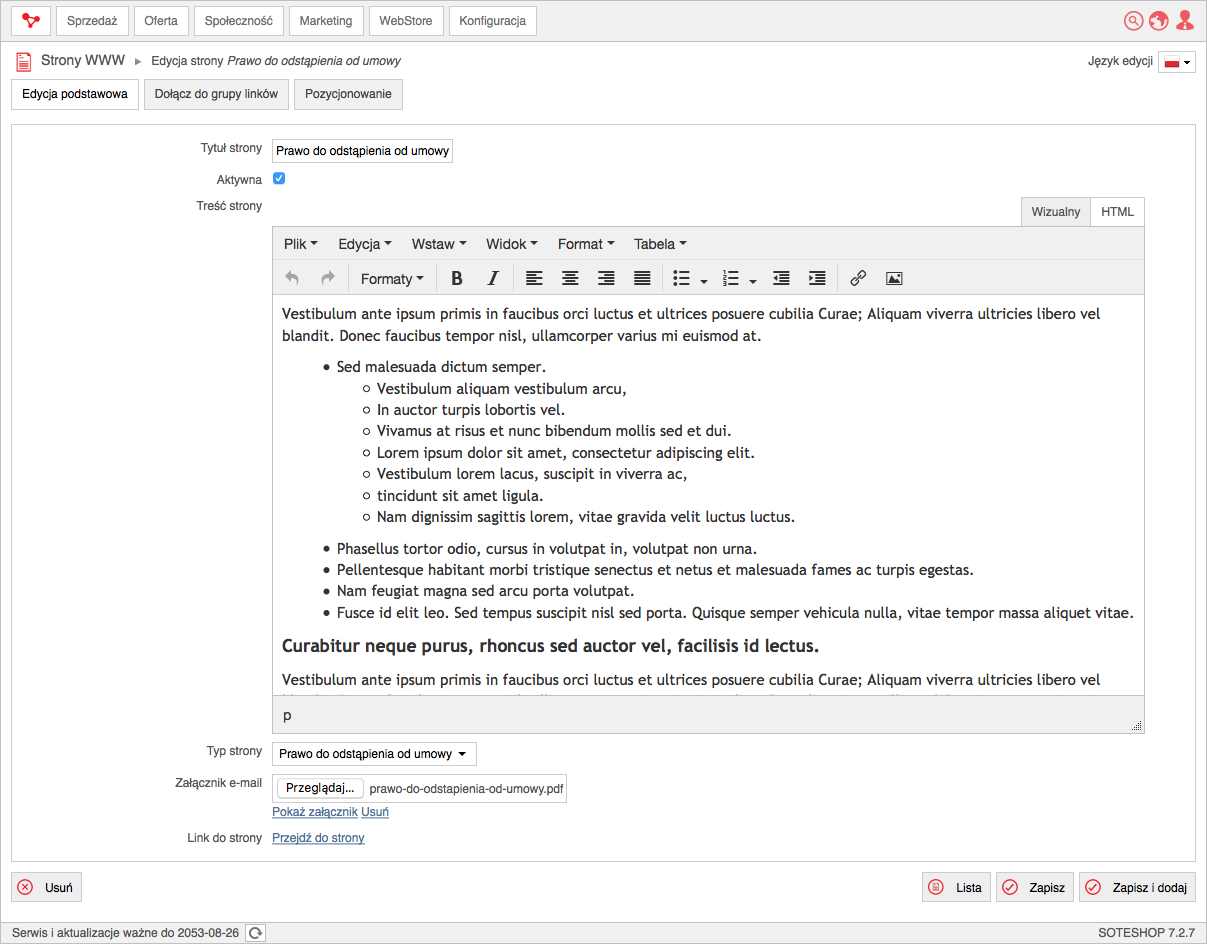The width and height of the screenshot is (1207, 944).
Task: Insert an image with the picture icon
Action: (894, 278)
